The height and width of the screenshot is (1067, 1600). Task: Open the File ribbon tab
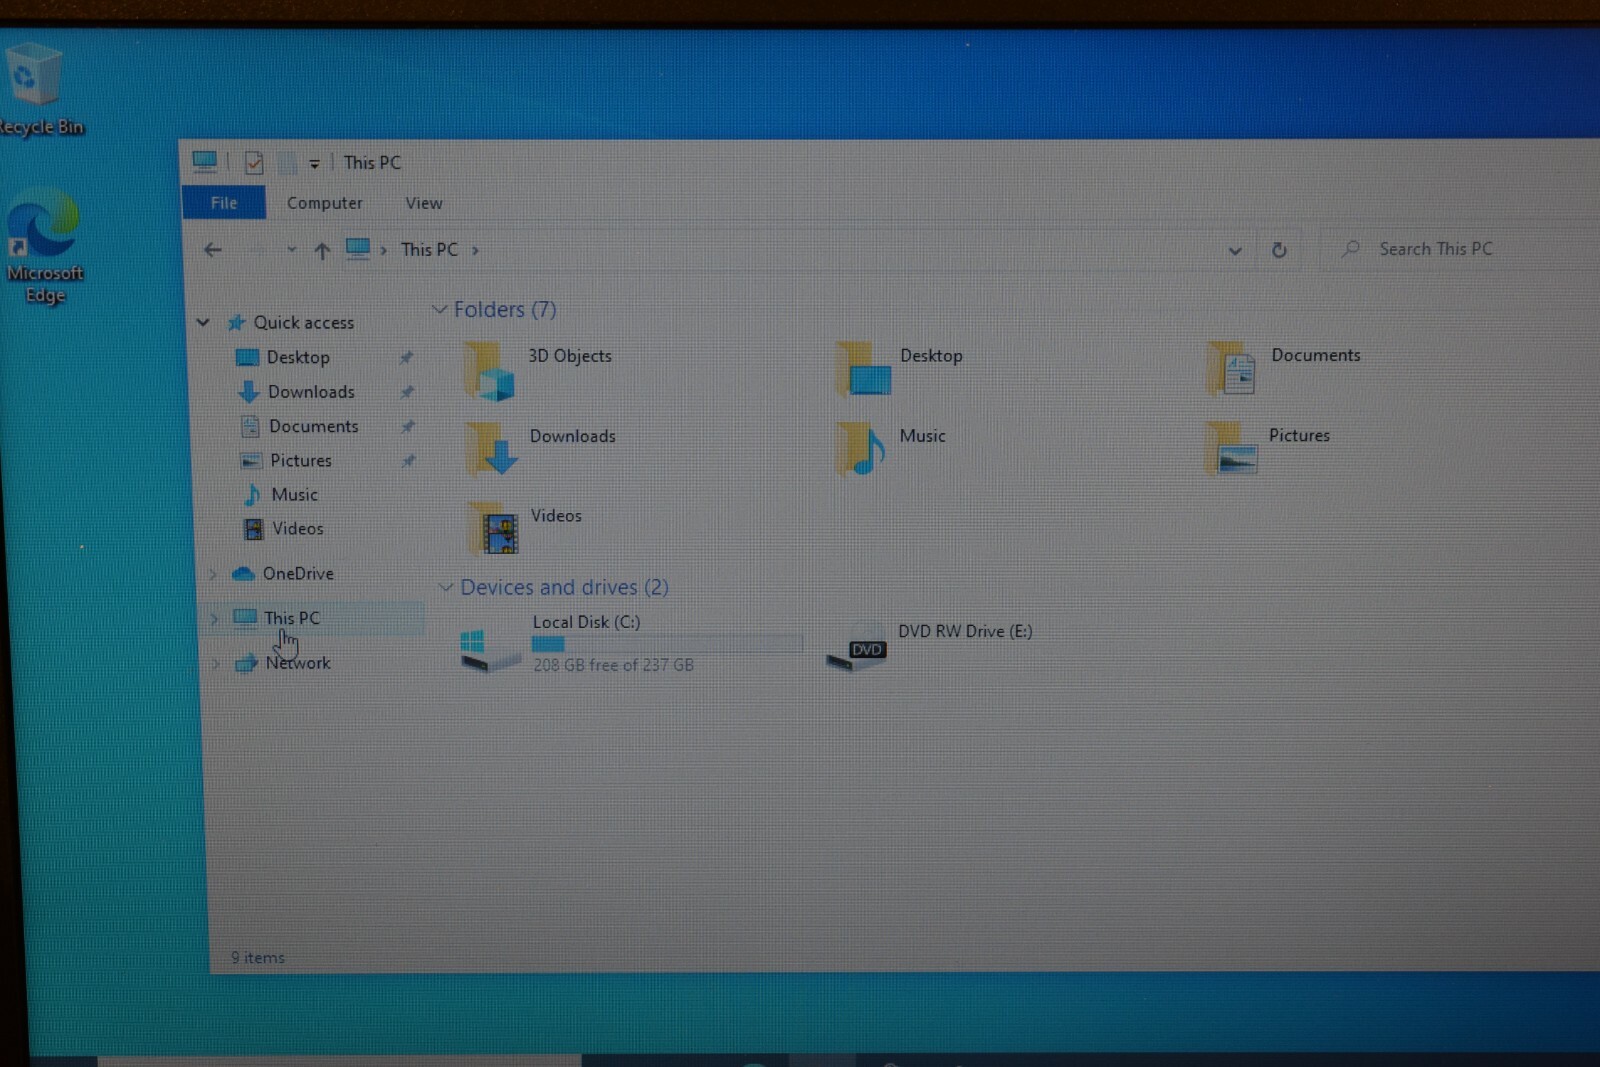click(224, 202)
